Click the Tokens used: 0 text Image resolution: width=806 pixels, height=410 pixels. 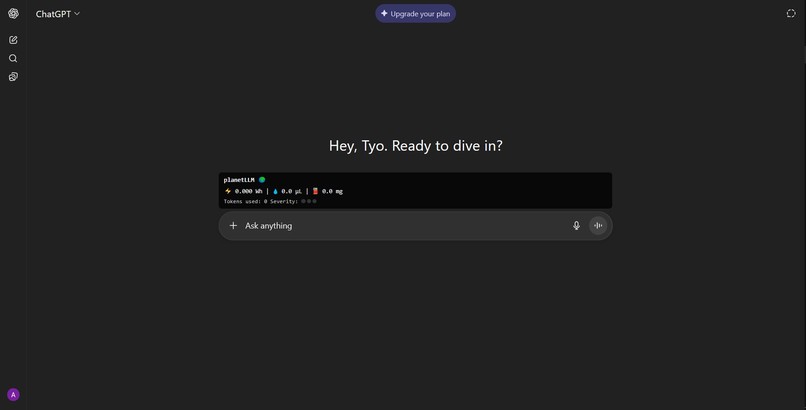(x=245, y=201)
